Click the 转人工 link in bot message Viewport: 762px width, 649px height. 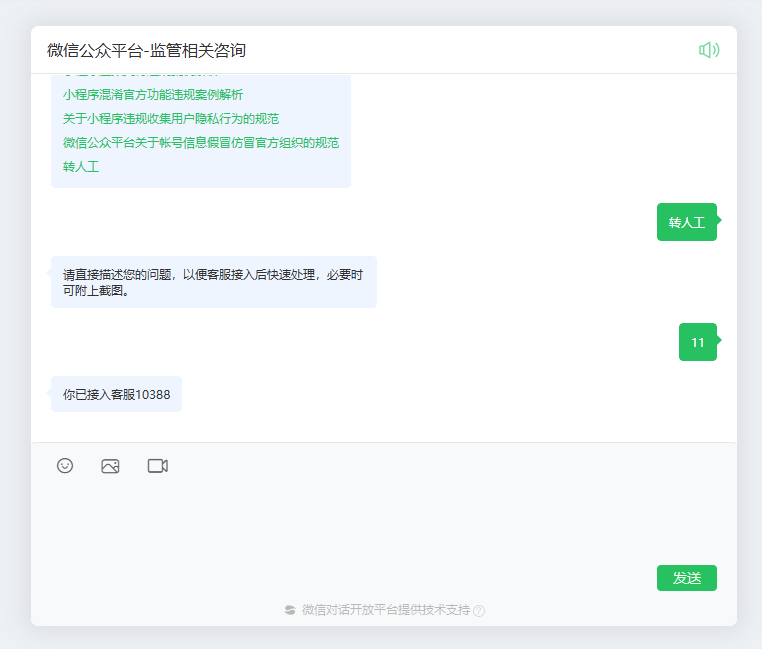coord(81,167)
